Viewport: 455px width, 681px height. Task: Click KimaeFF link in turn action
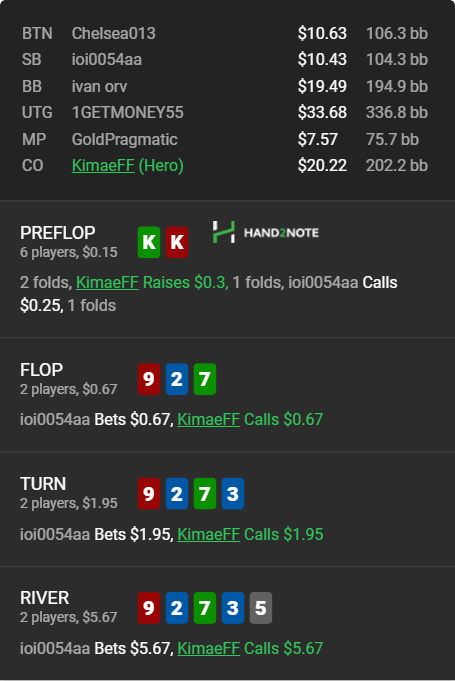coord(208,534)
